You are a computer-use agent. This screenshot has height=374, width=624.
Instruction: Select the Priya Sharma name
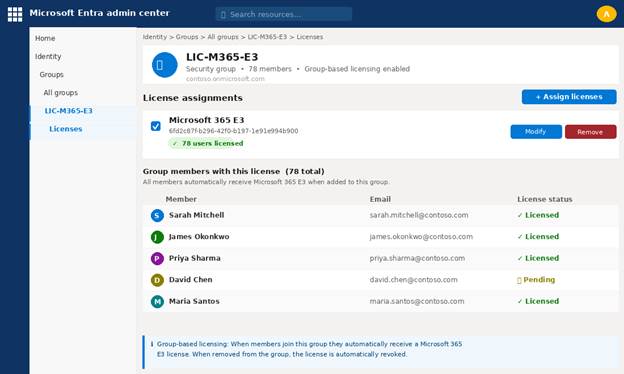[195, 258]
